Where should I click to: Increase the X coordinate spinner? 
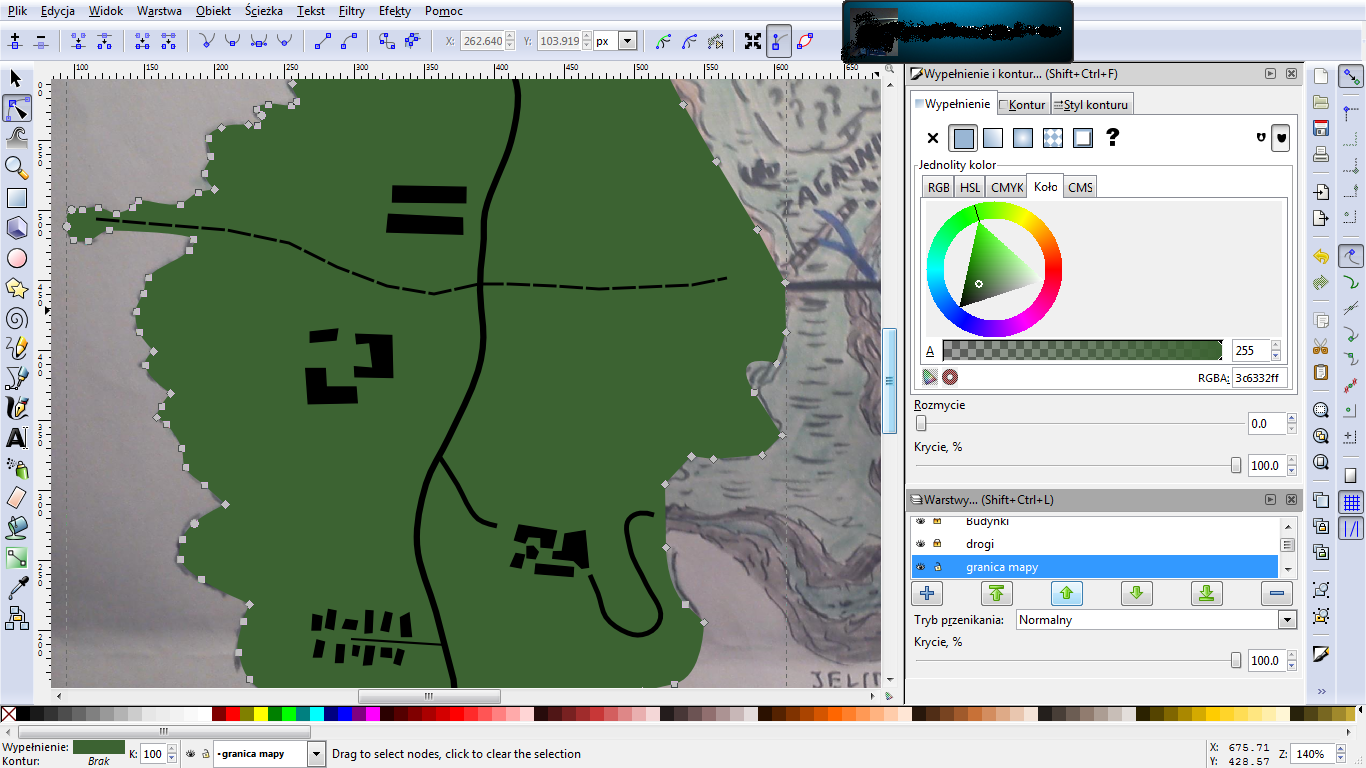coord(512,37)
